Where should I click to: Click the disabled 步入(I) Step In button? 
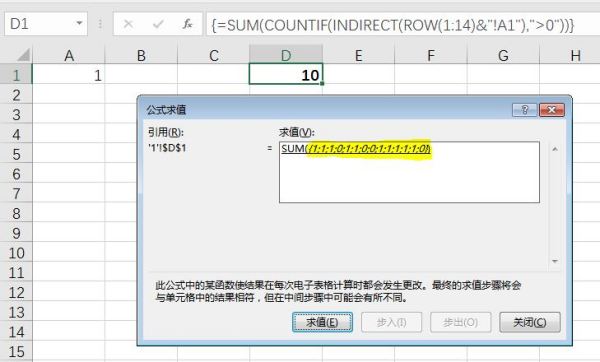[x=391, y=322]
